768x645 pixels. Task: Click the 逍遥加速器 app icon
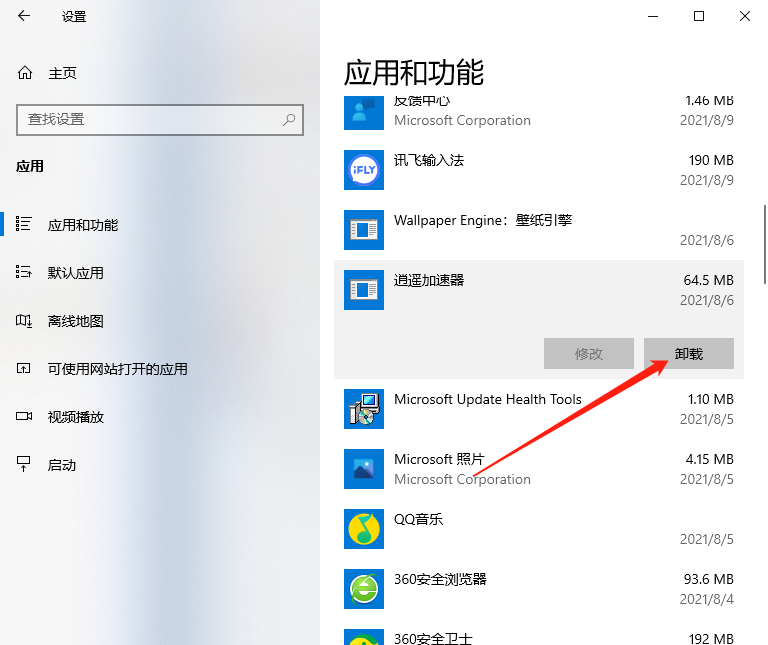point(363,290)
